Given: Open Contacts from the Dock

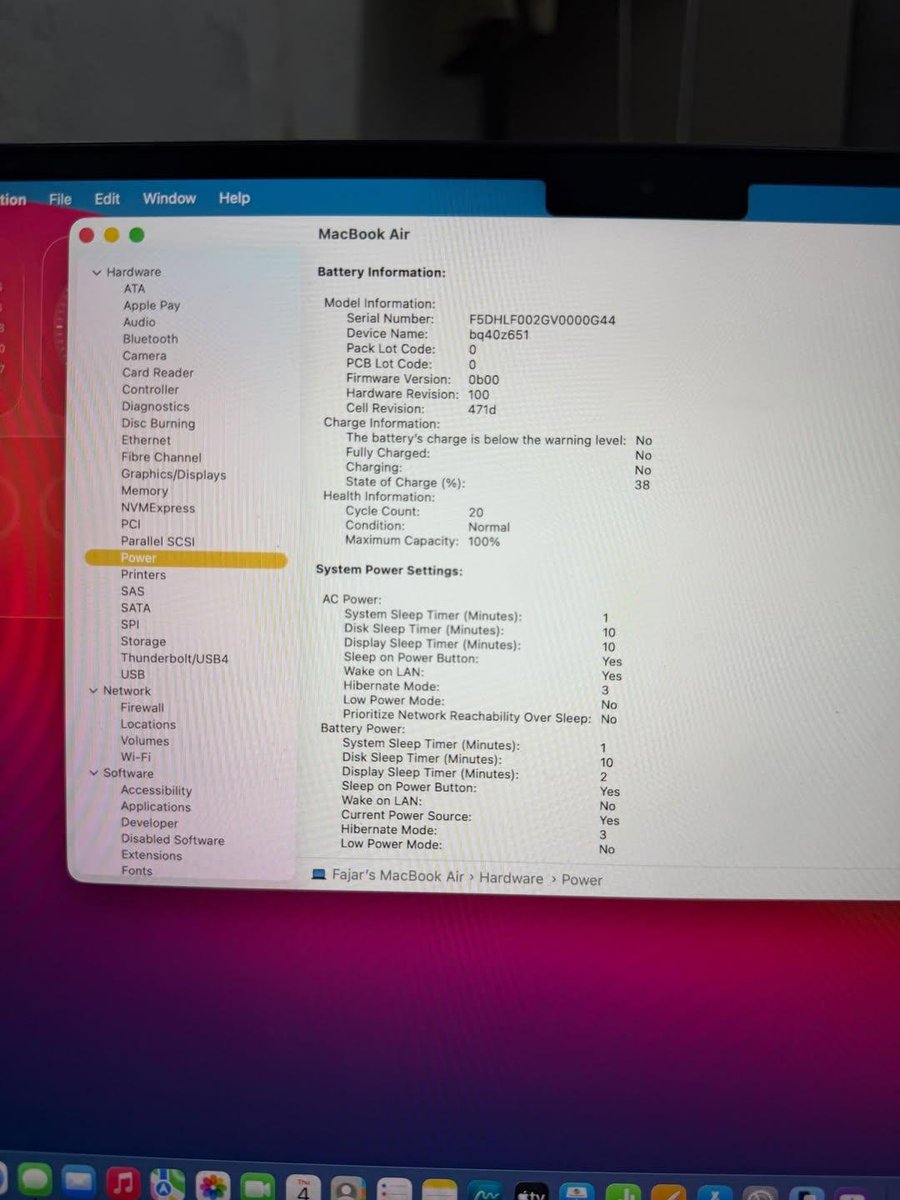Looking at the screenshot, I should [349, 1189].
